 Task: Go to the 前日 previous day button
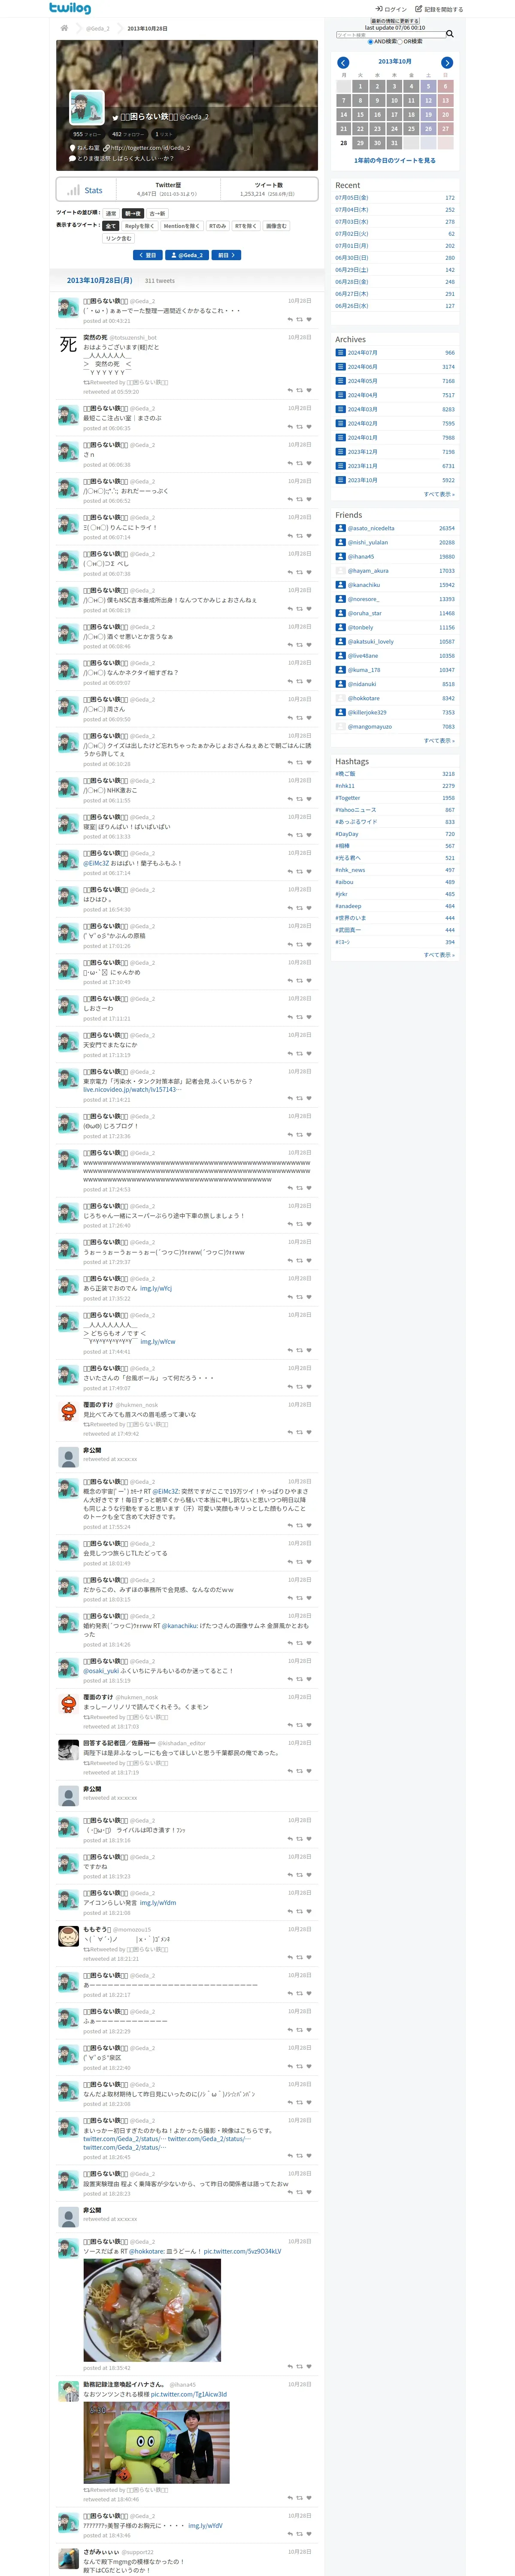227,256
